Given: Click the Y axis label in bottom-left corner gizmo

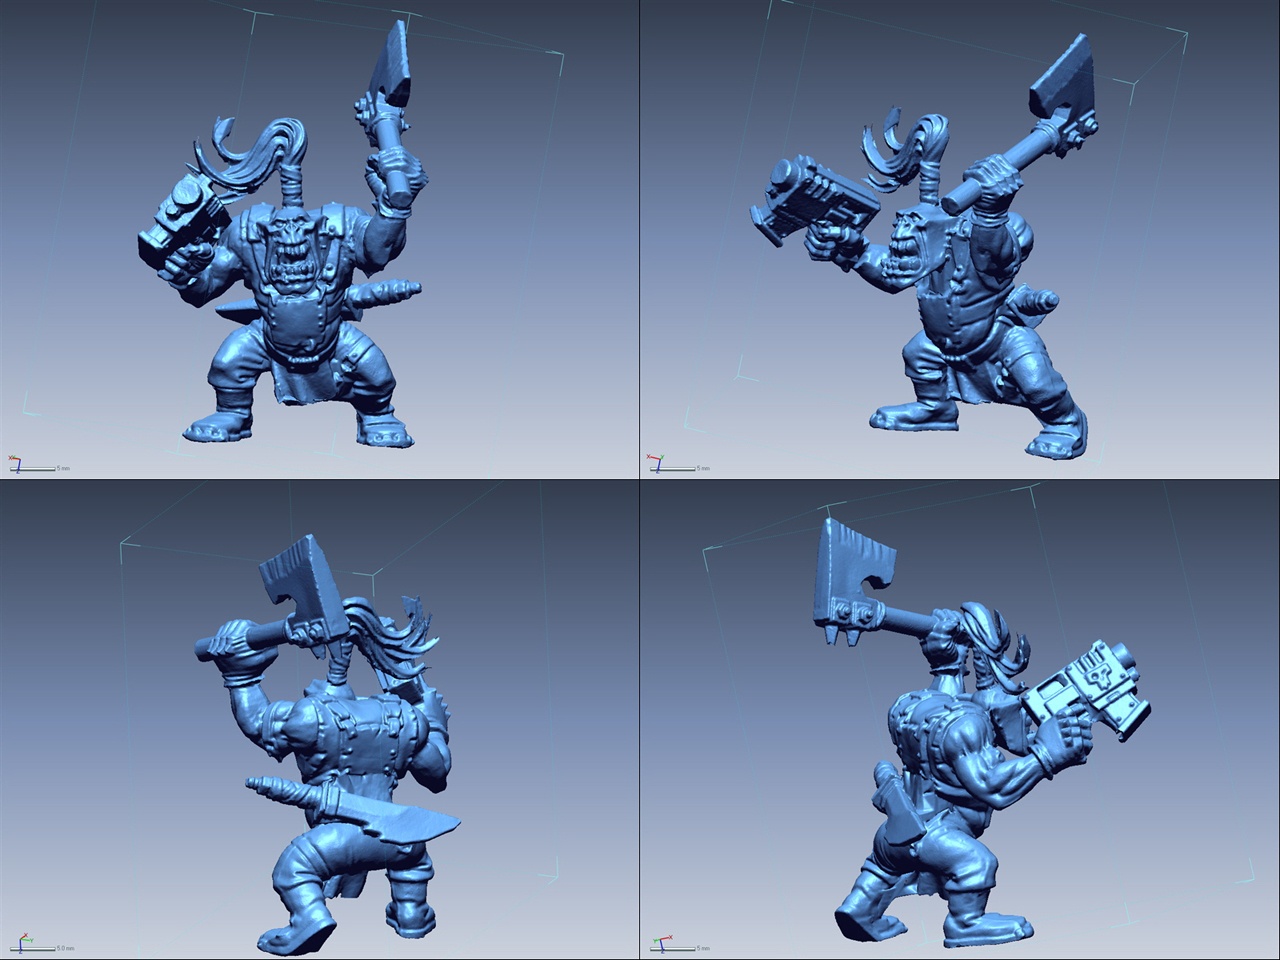Looking at the screenshot, I should tap(31, 940).
